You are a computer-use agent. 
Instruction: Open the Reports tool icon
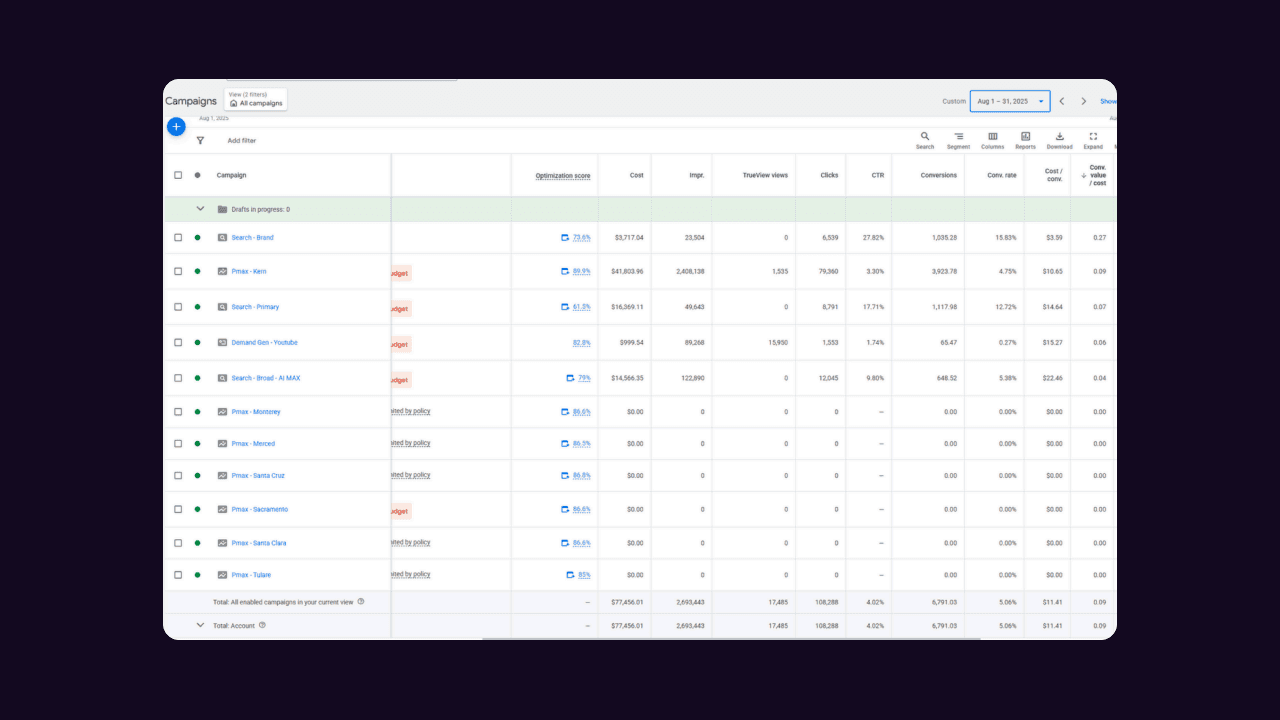pos(1026,137)
